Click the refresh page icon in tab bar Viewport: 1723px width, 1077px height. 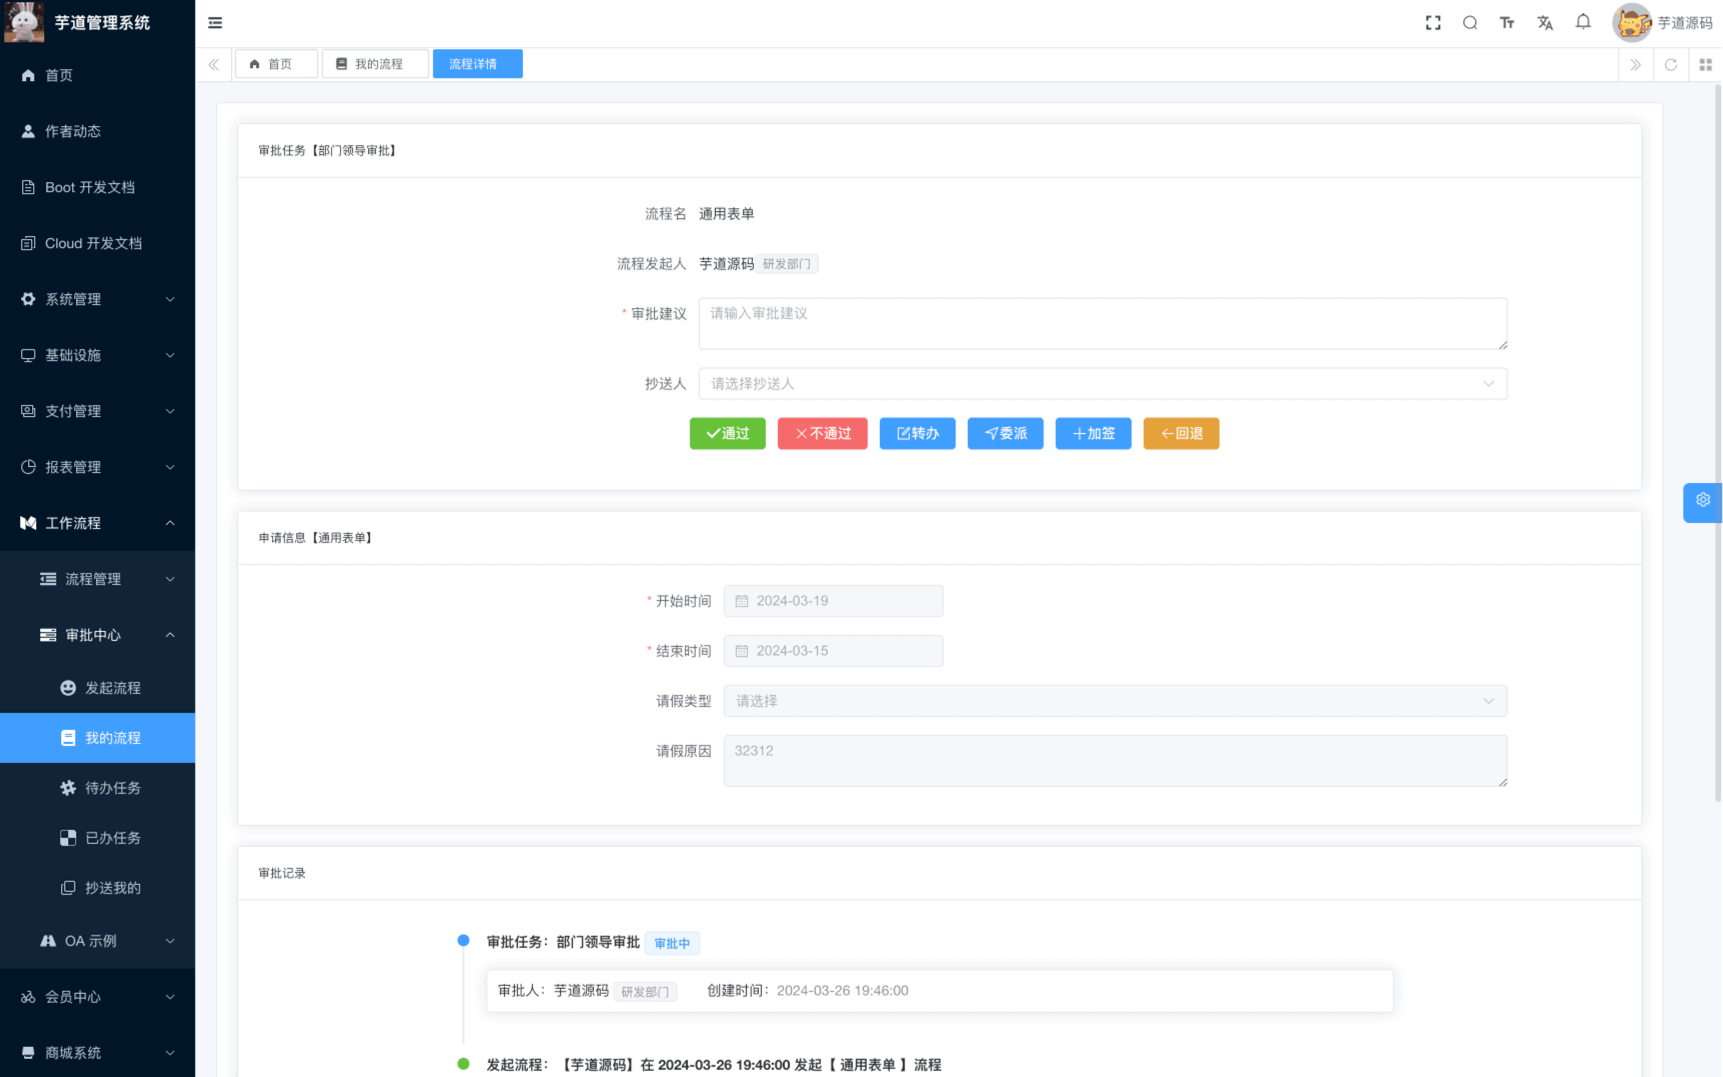(x=1670, y=64)
